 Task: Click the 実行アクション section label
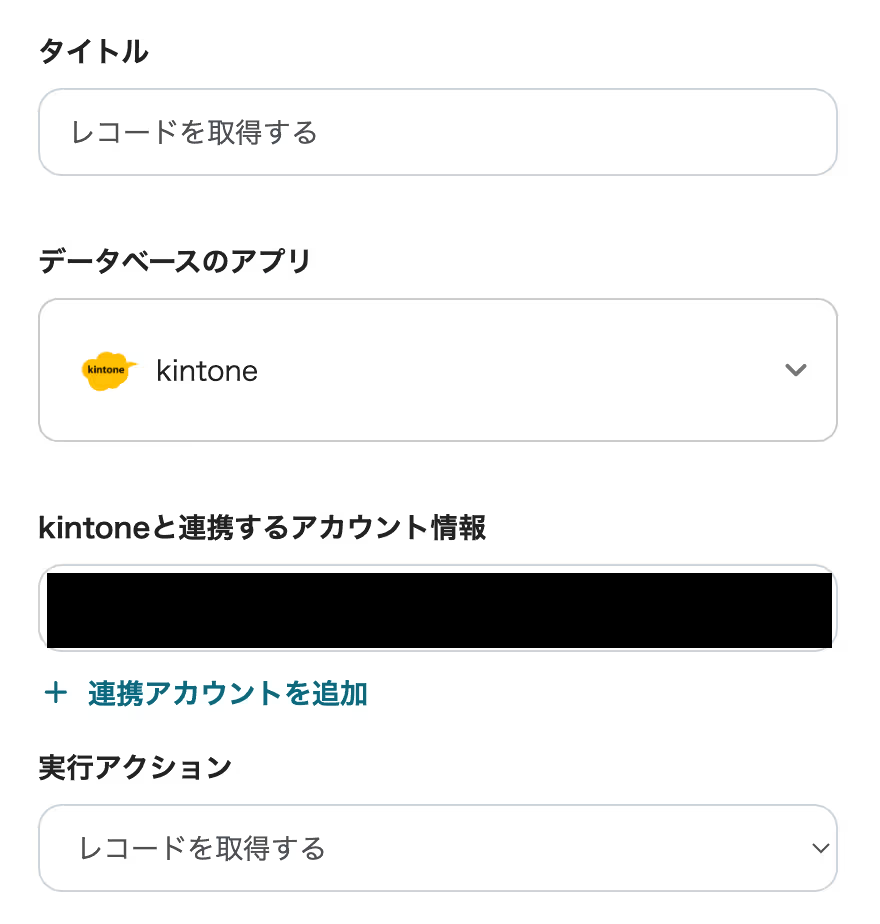click(x=135, y=768)
